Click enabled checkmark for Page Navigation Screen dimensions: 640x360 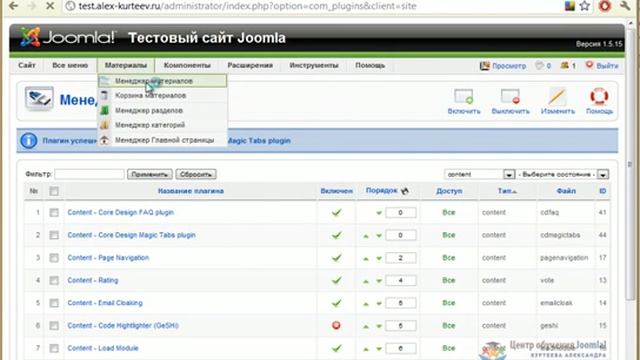tap(336, 258)
